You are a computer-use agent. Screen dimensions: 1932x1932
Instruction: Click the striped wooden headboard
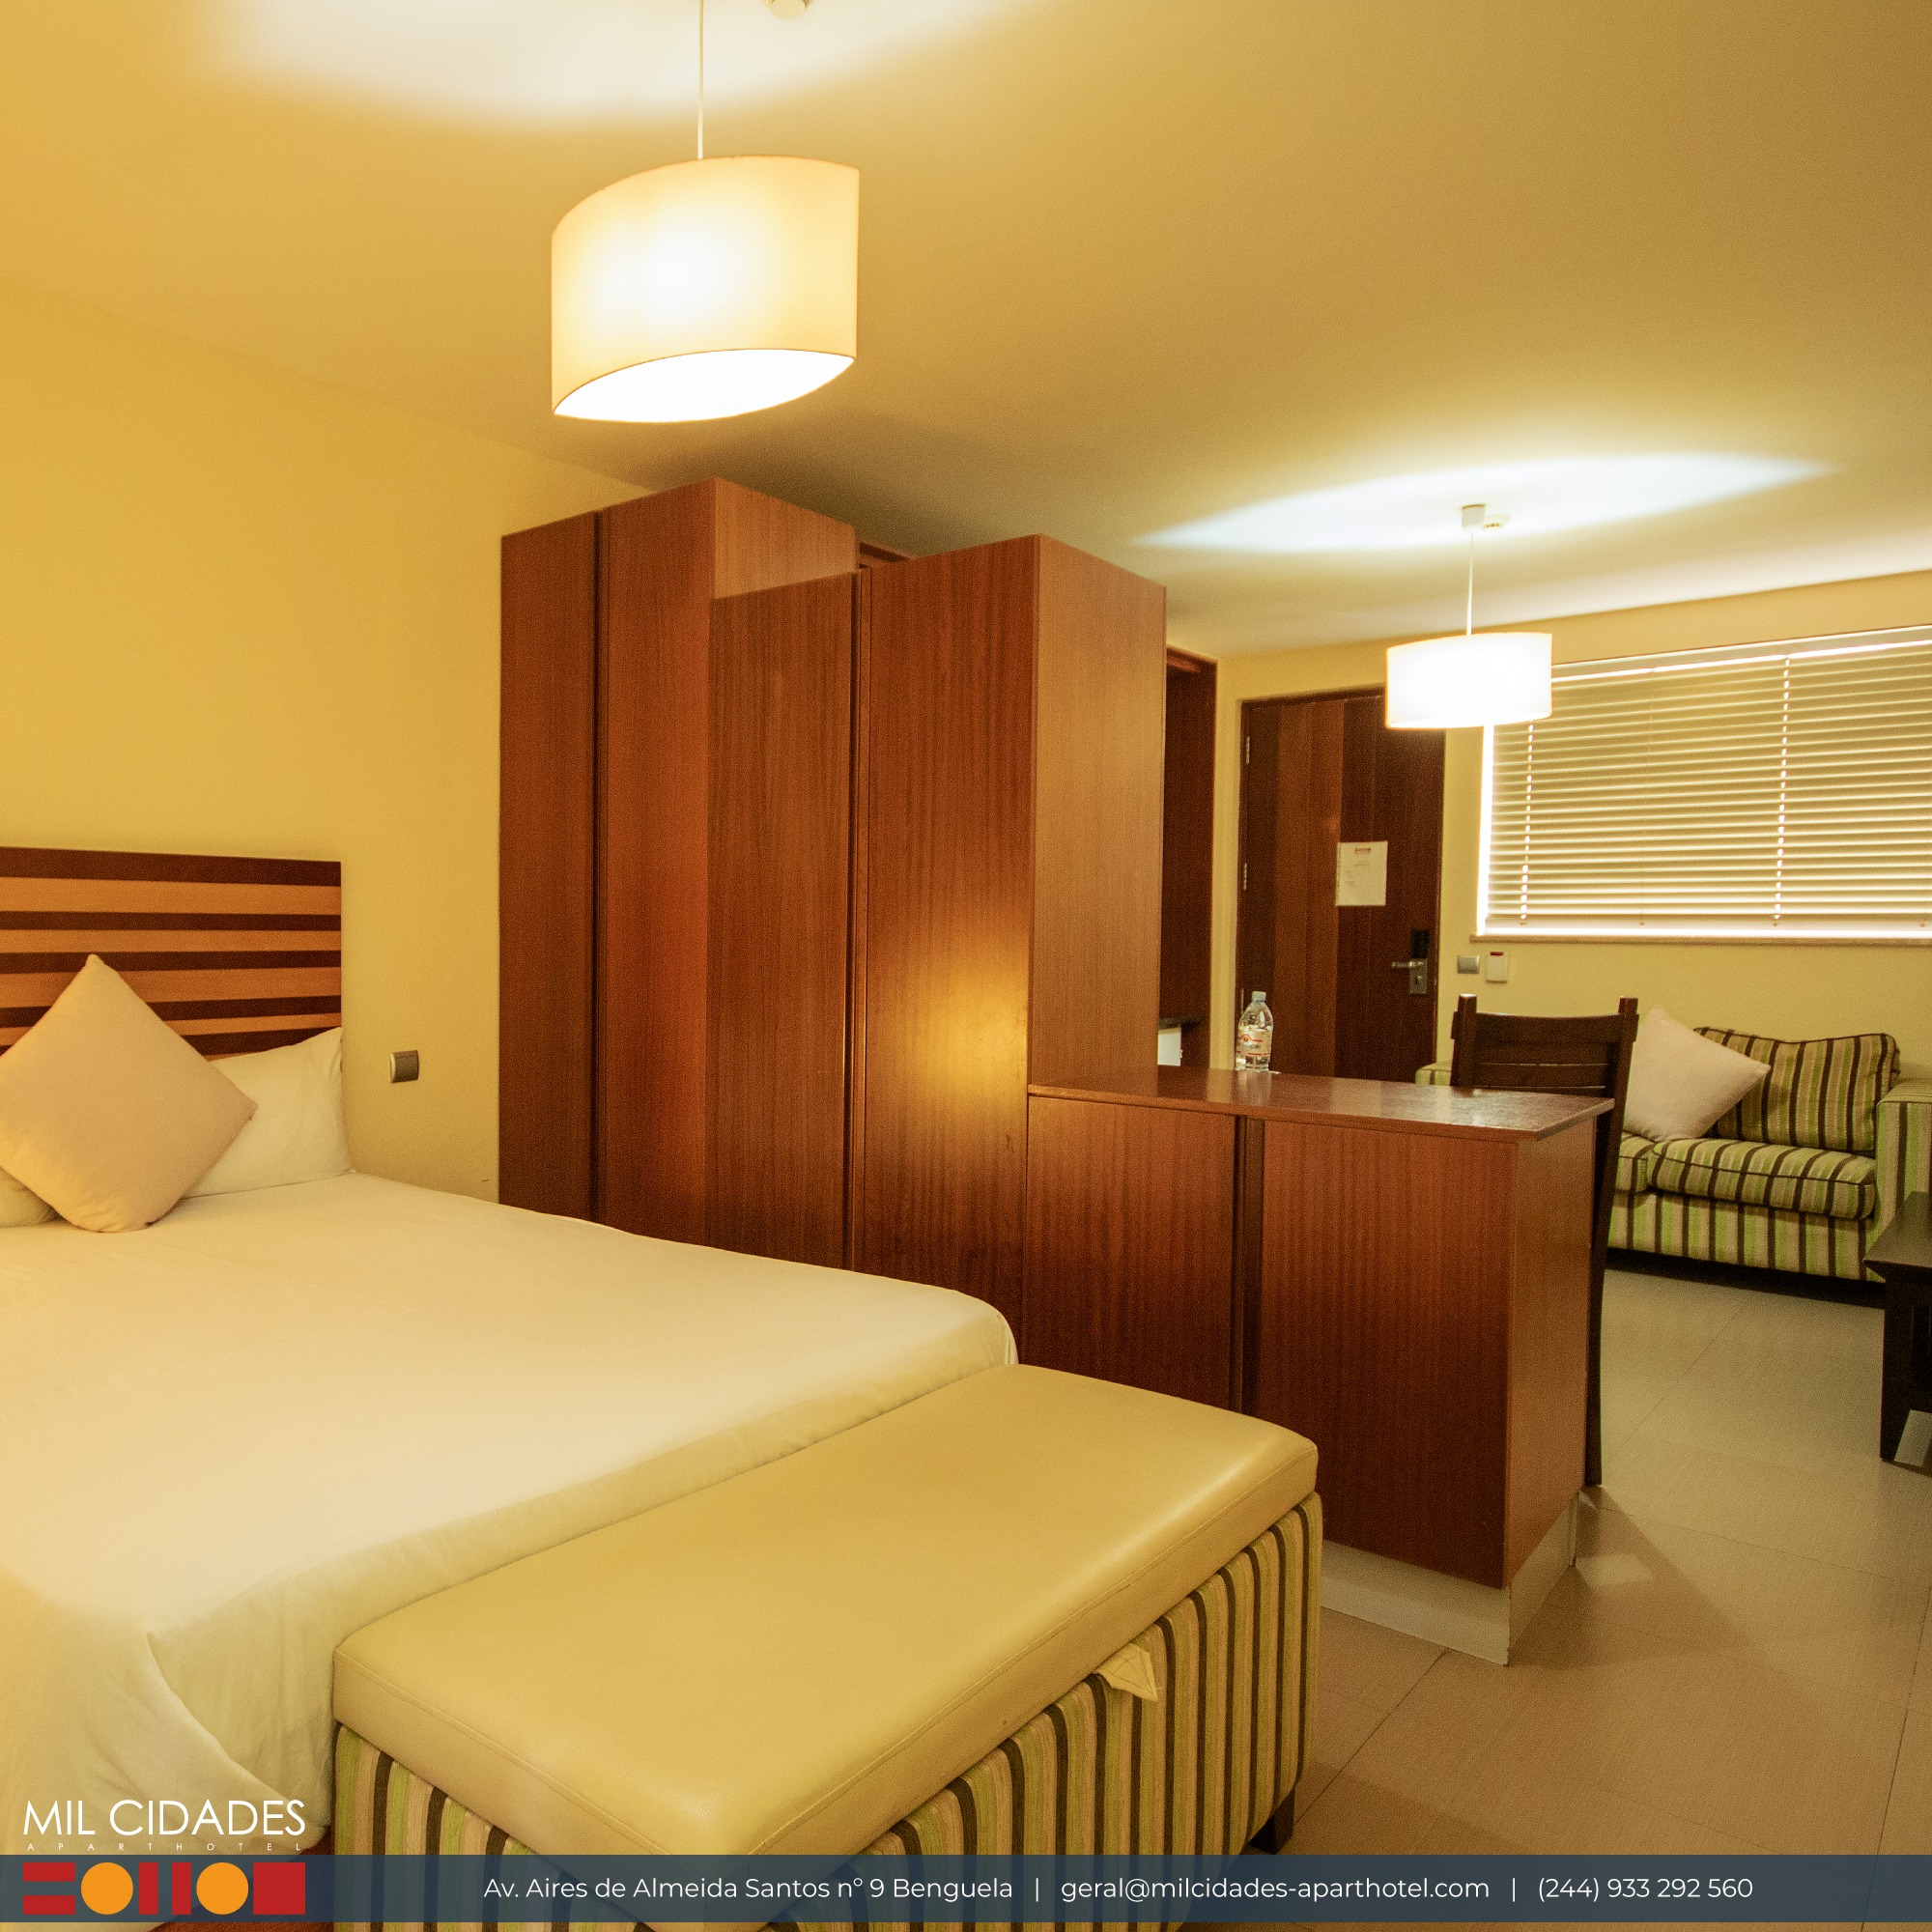coord(170,950)
